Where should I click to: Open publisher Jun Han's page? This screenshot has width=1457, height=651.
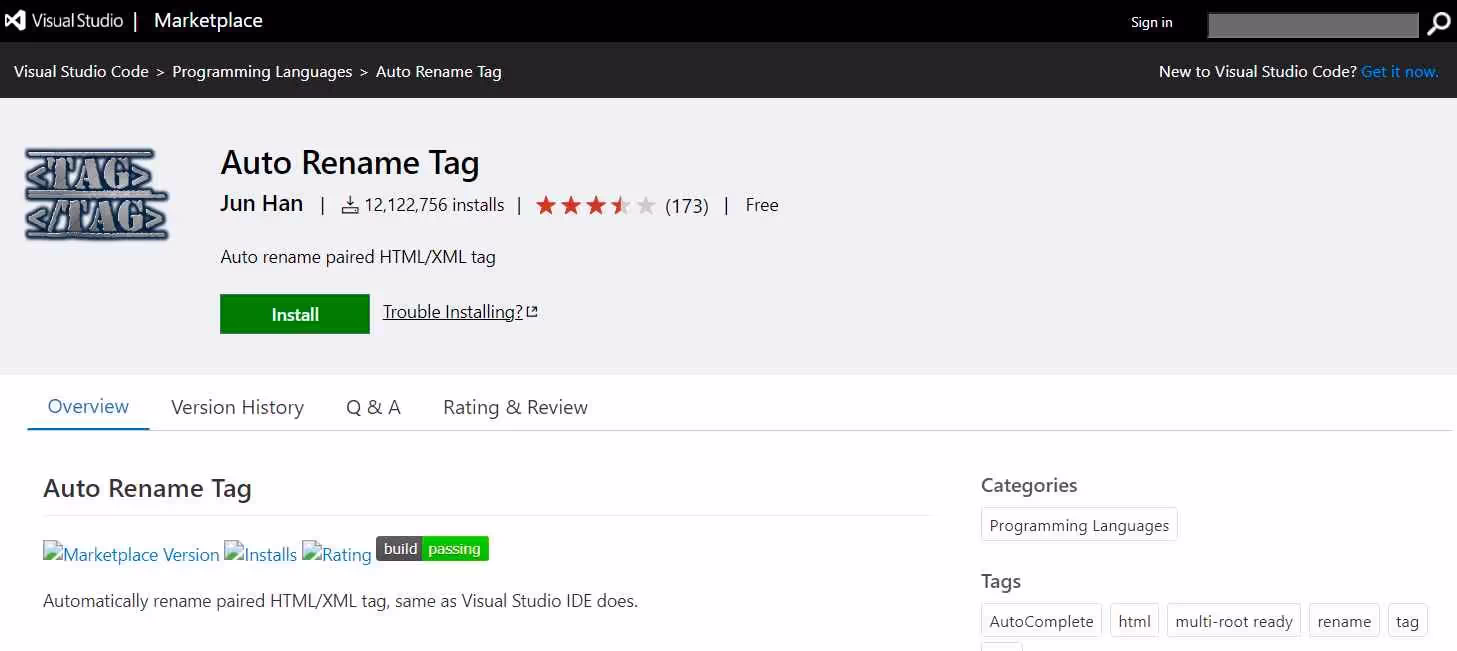(x=261, y=204)
